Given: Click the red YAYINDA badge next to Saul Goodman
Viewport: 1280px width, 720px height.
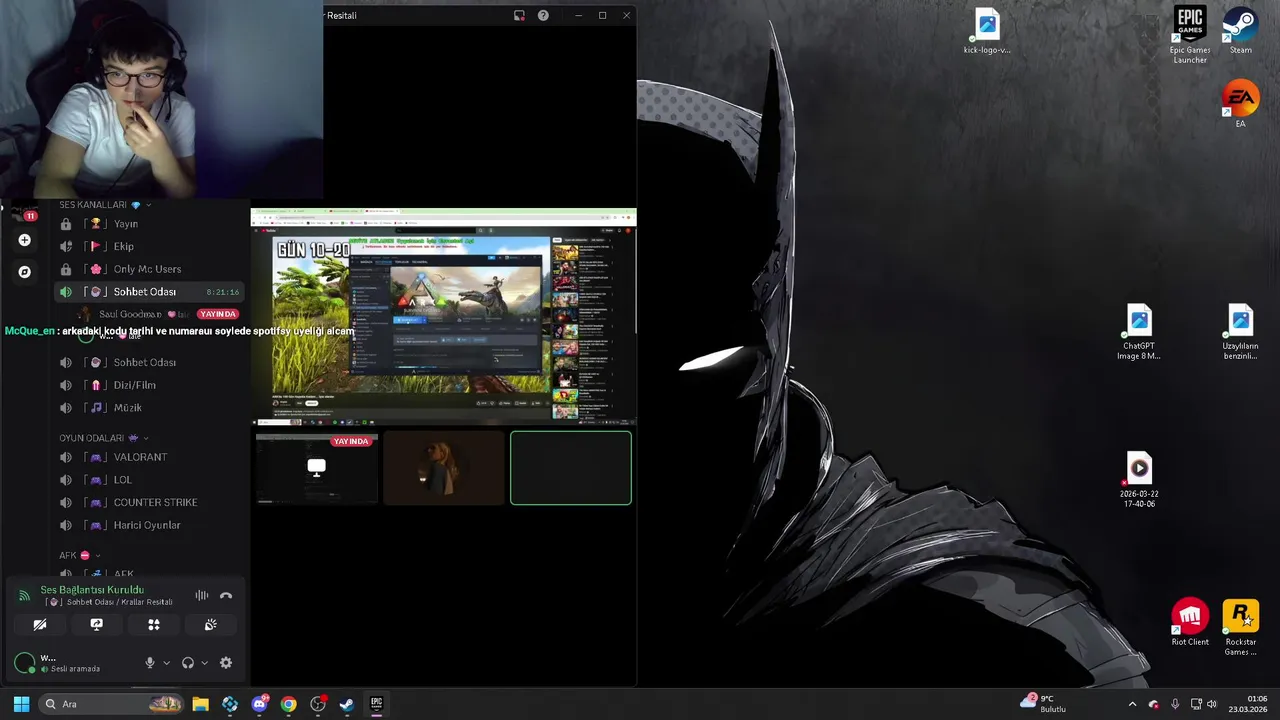Looking at the screenshot, I should [x=217, y=314].
